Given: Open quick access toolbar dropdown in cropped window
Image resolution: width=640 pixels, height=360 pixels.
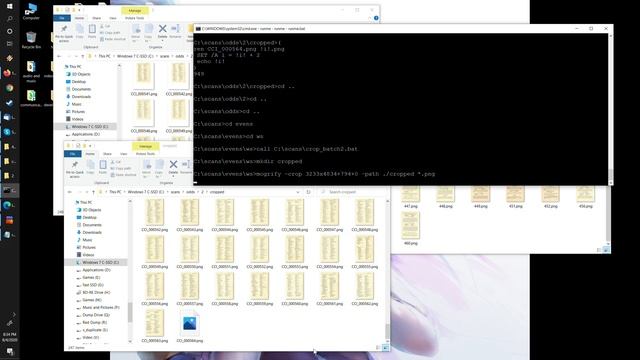Looking at the screenshot, I should pyautogui.click(x=91, y=146).
